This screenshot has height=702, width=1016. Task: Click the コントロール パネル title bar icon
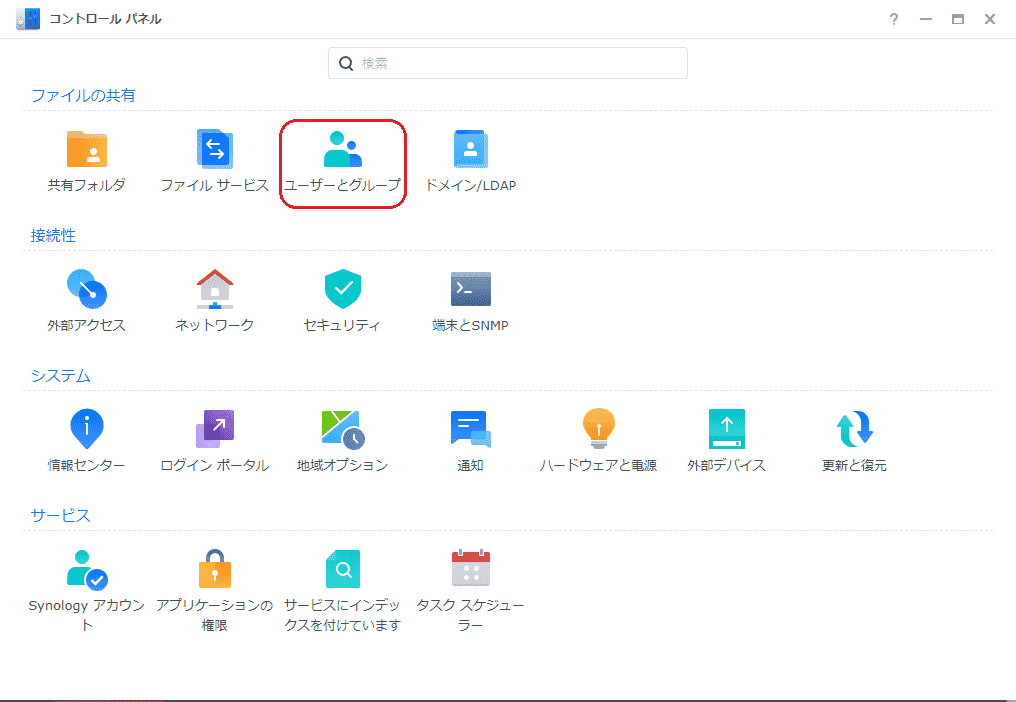click(x=28, y=19)
